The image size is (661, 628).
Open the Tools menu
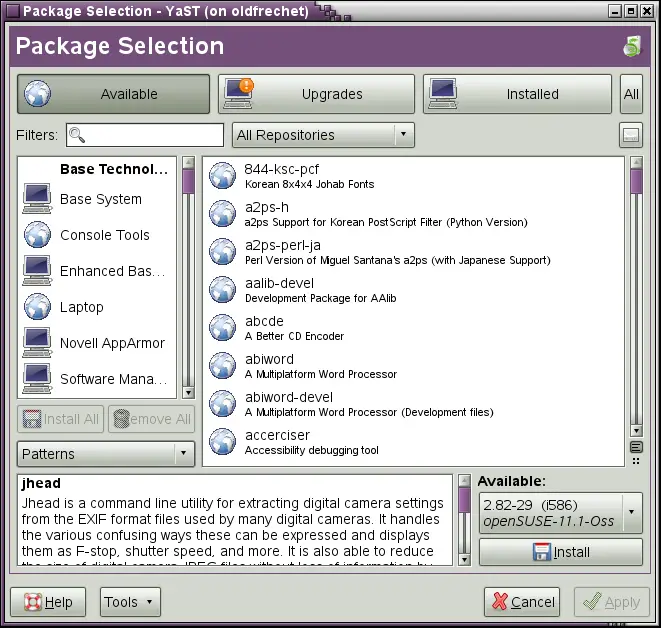point(130,602)
